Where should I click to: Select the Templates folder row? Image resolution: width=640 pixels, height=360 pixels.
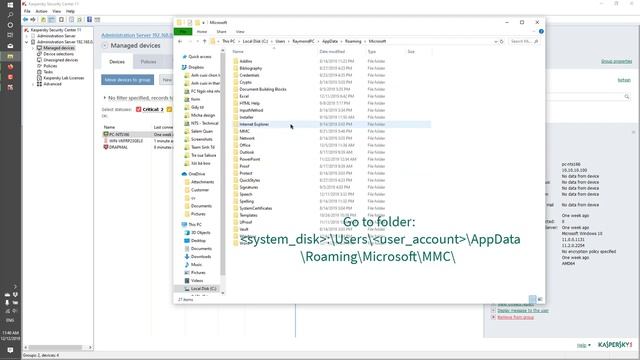[x=331, y=215]
